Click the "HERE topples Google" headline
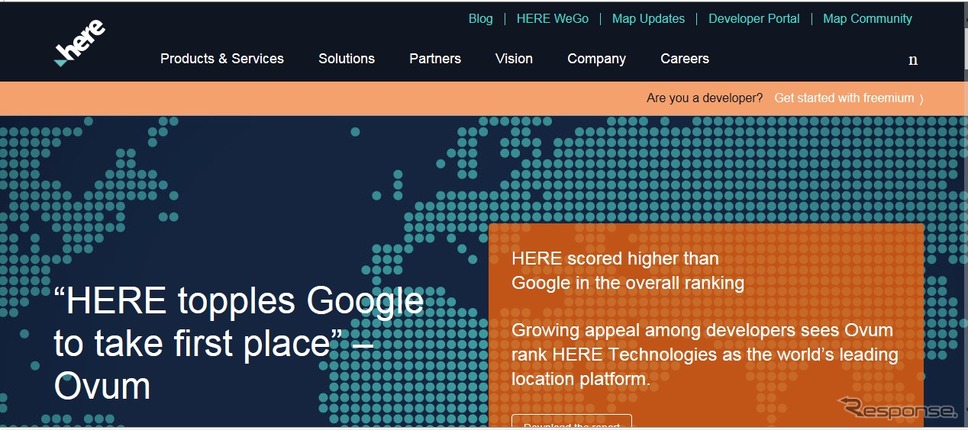 click(239, 344)
